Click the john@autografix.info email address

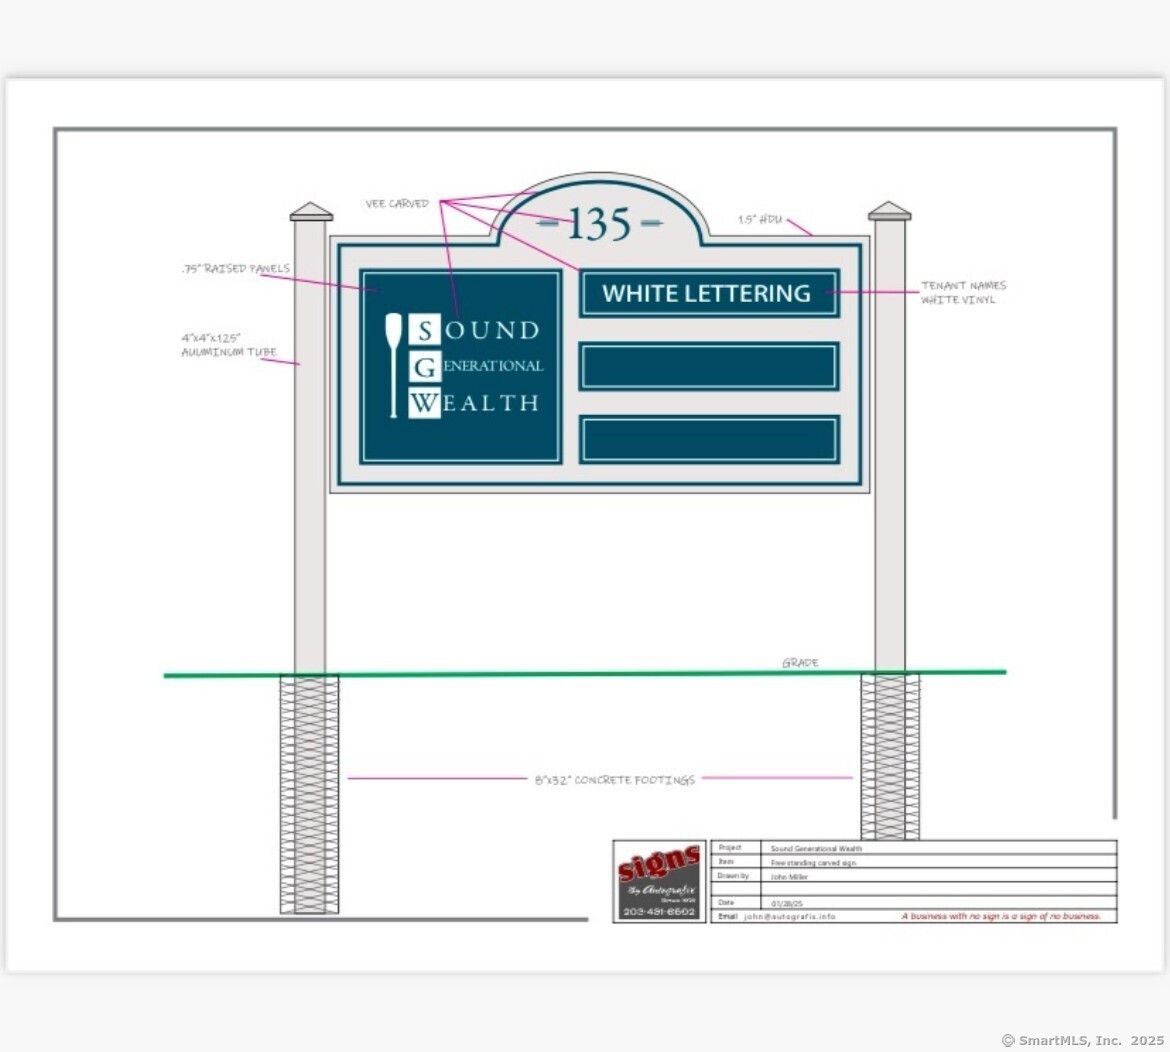click(789, 916)
